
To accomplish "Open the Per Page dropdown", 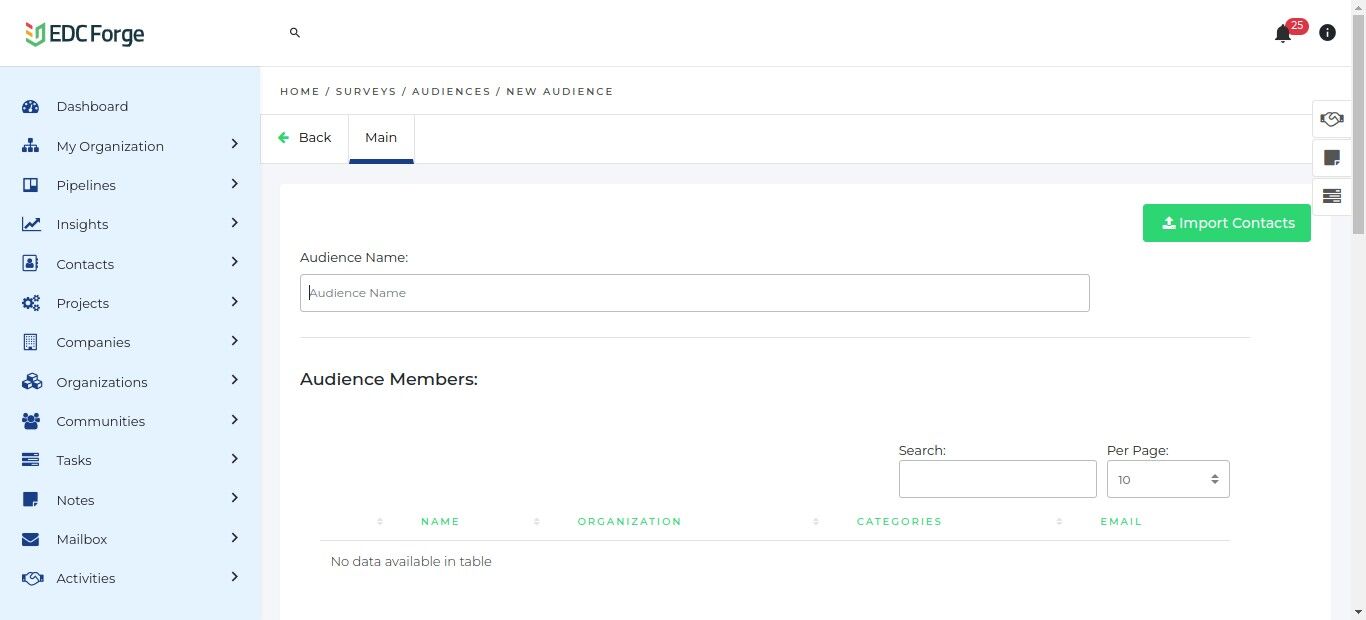I will (1167, 480).
